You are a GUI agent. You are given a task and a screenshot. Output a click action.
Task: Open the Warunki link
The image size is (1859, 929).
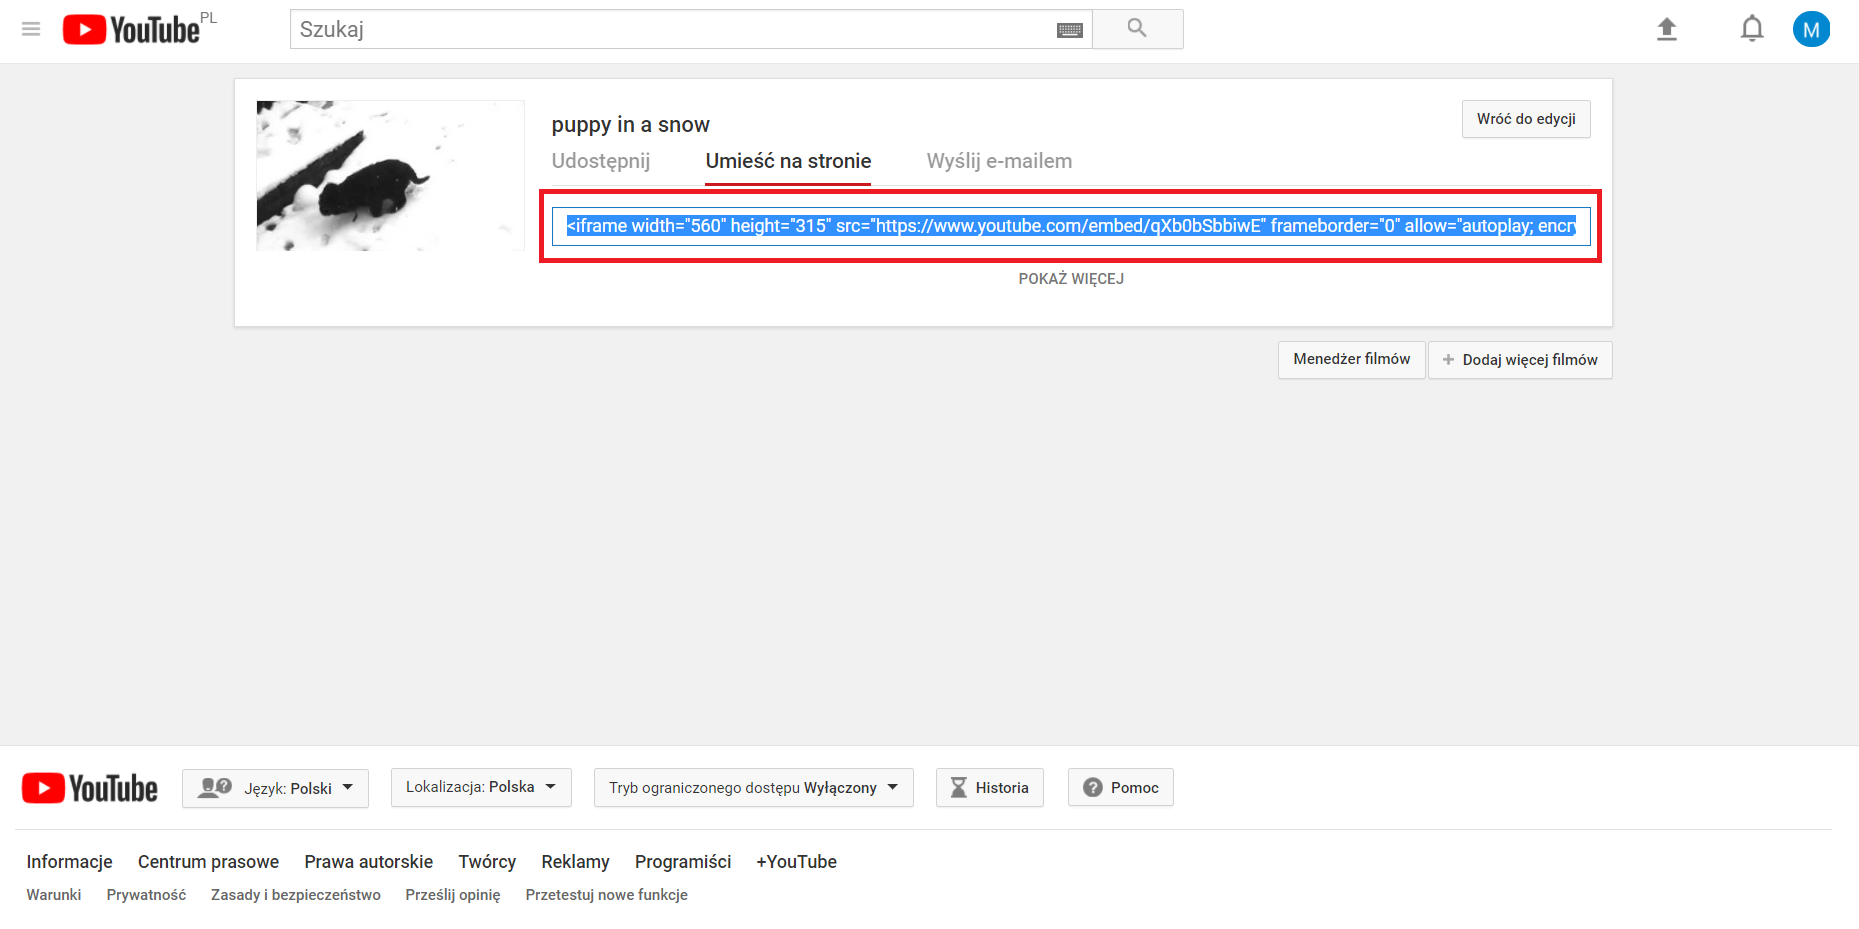point(54,895)
